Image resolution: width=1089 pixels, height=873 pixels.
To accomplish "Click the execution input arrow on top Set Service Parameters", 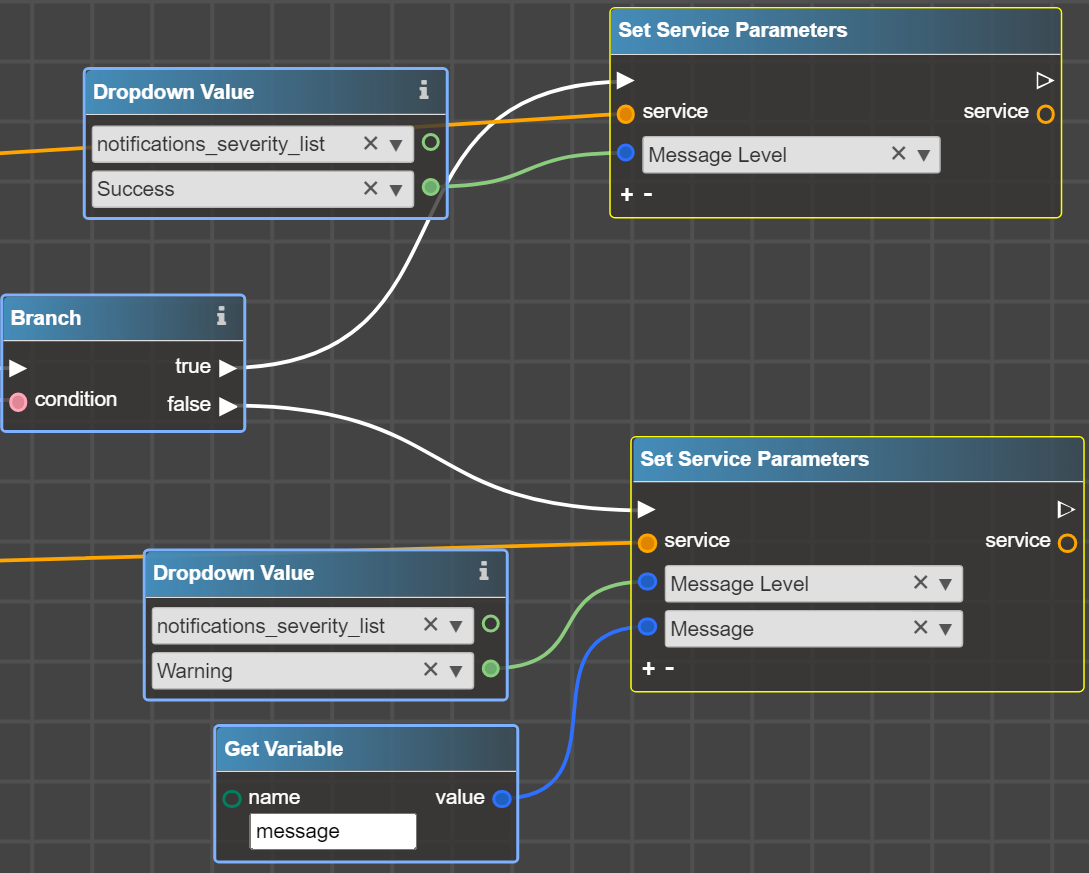I will coord(626,80).
